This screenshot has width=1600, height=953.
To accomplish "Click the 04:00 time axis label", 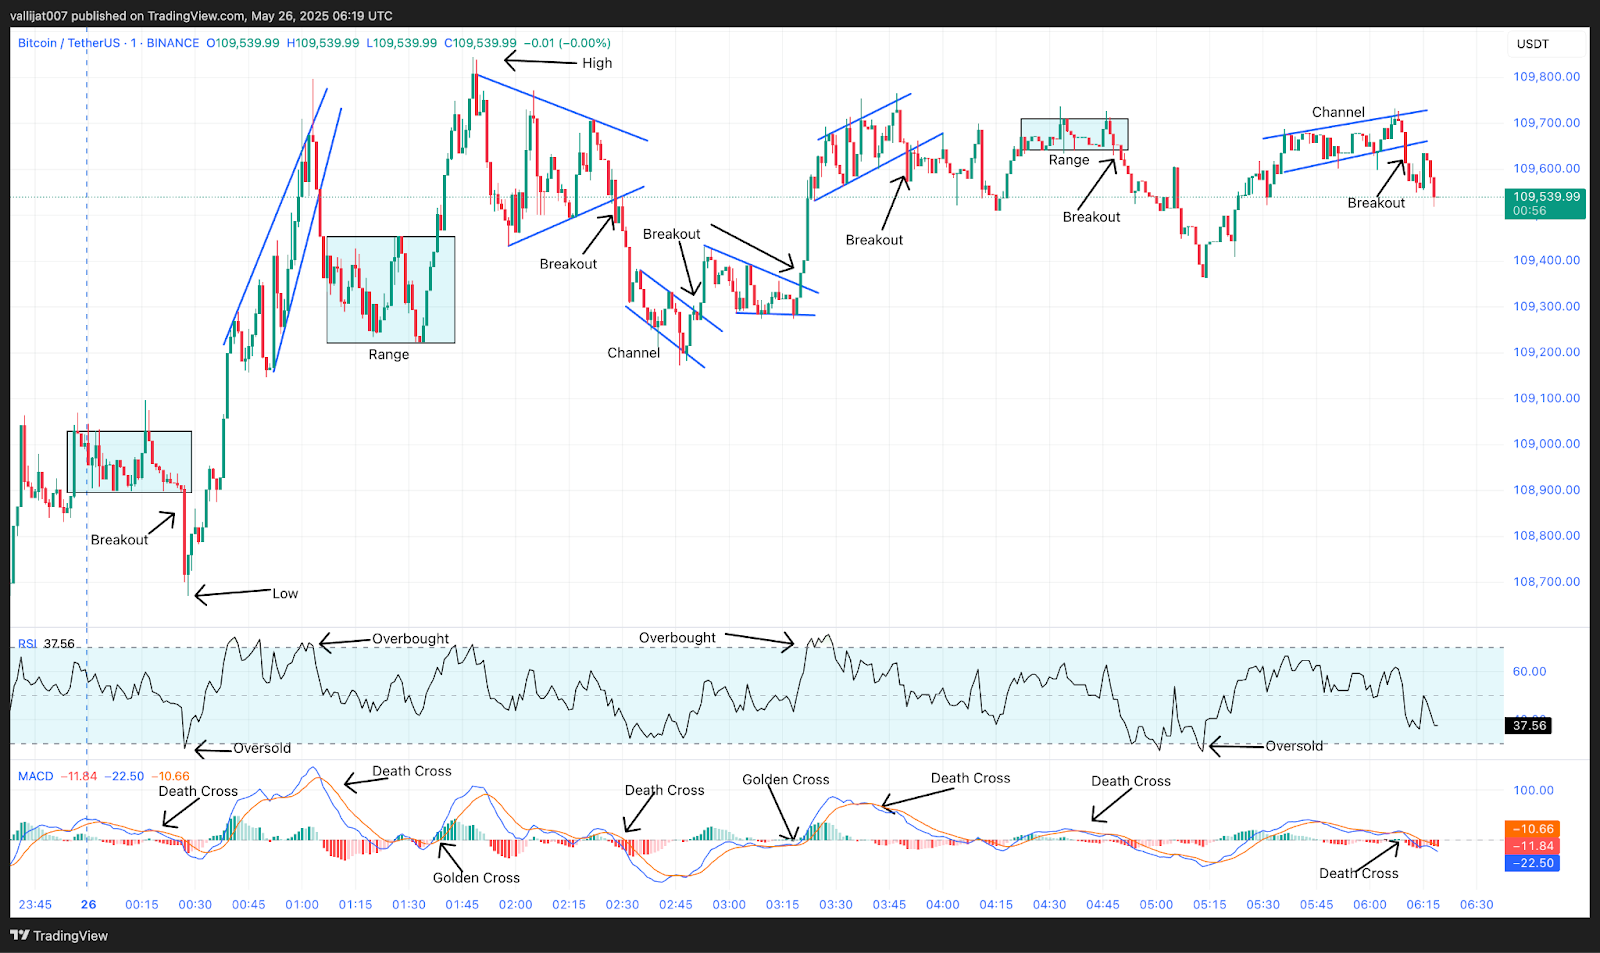I will coord(942,905).
